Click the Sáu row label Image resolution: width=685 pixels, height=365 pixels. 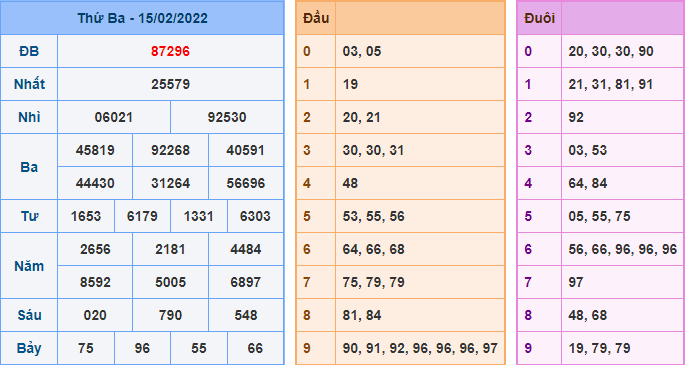coord(29,315)
